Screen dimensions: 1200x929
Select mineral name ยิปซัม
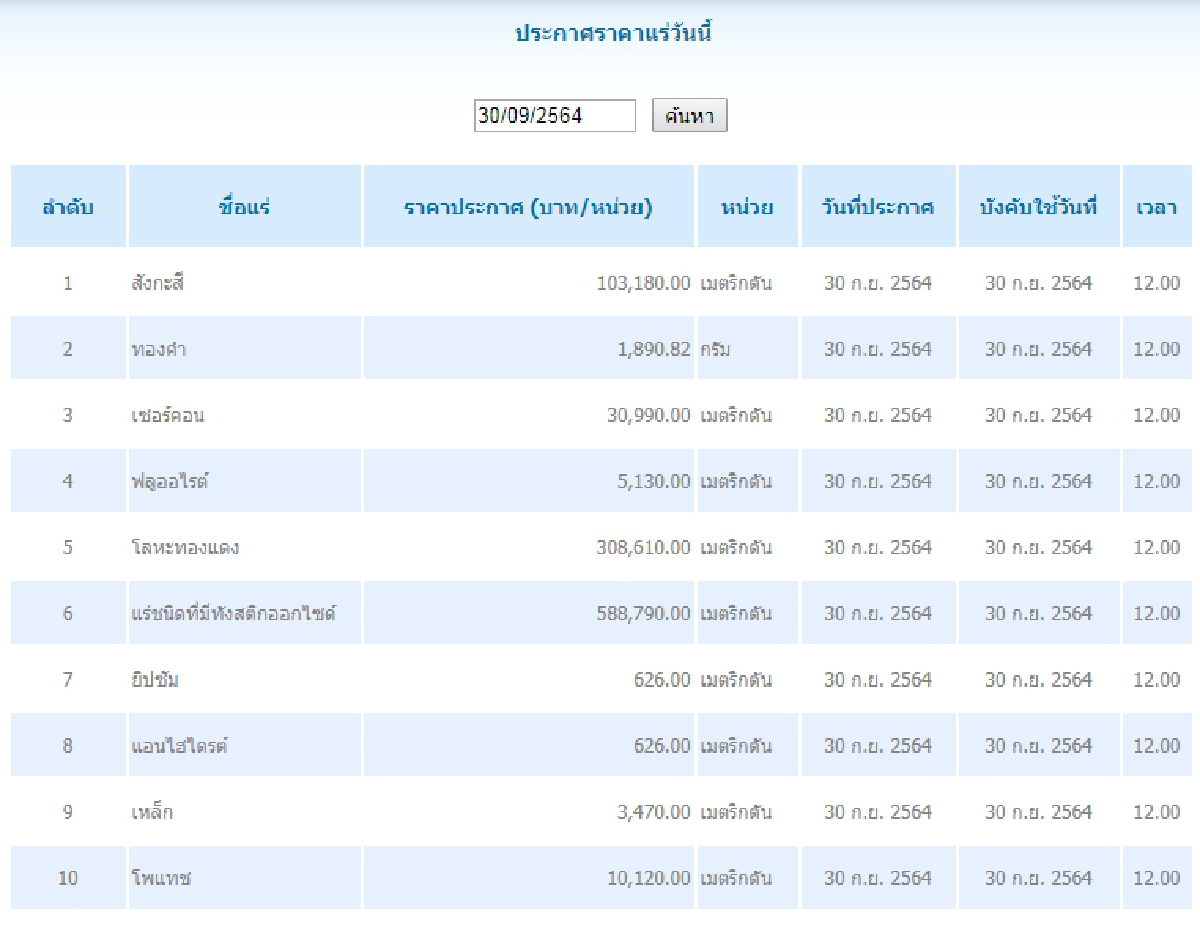[155, 679]
